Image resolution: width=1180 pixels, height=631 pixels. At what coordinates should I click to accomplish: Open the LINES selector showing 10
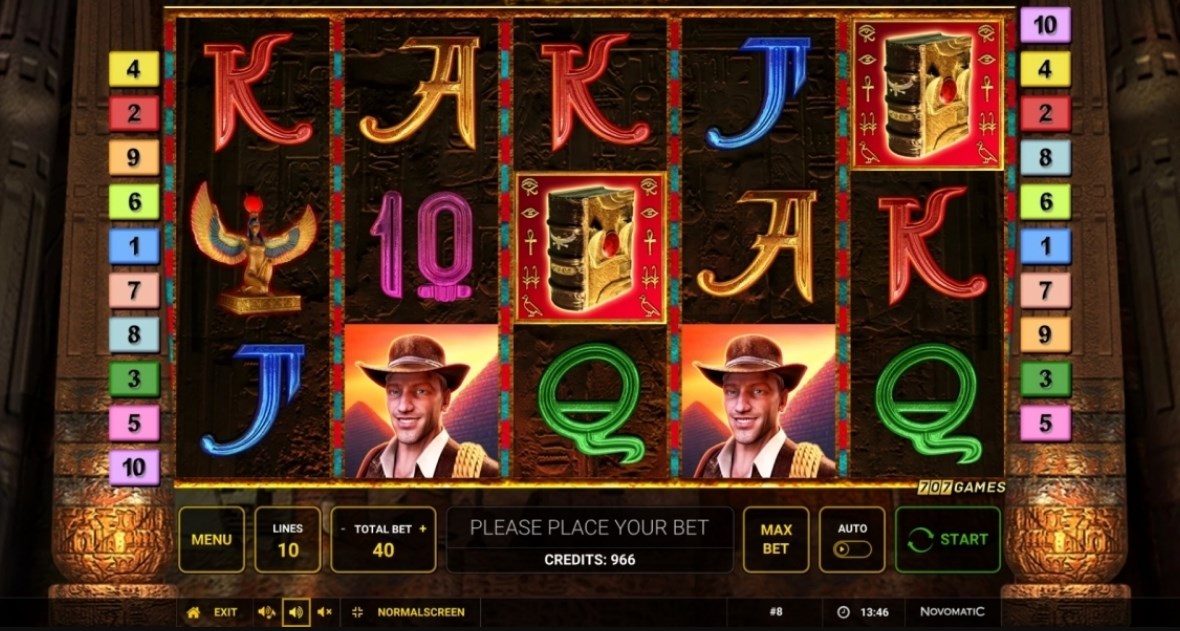click(287, 539)
